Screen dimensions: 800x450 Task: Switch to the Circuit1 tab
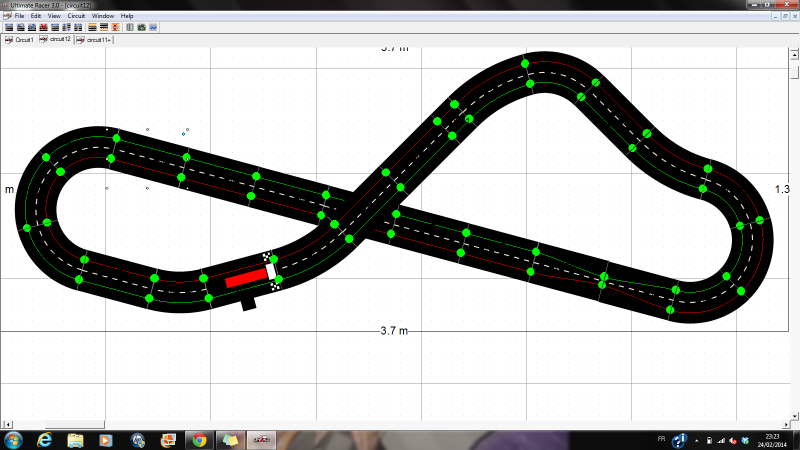click(20, 40)
